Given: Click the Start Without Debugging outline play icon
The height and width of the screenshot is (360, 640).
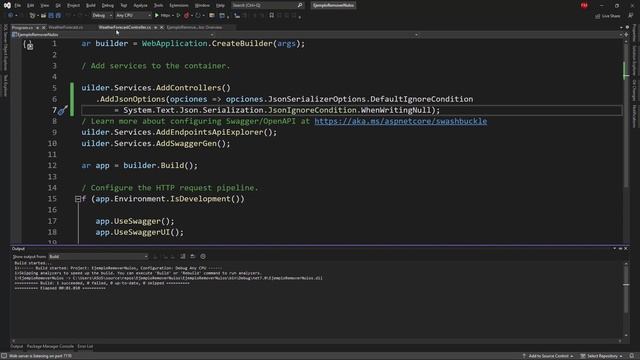Looking at the screenshot, I should click(178, 16).
